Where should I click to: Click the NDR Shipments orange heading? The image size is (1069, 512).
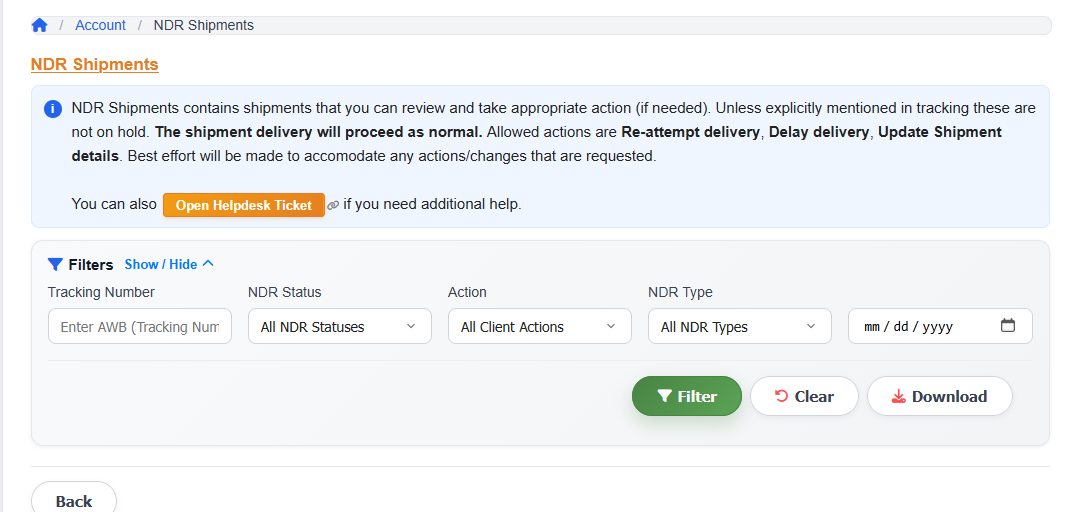pos(95,64)
